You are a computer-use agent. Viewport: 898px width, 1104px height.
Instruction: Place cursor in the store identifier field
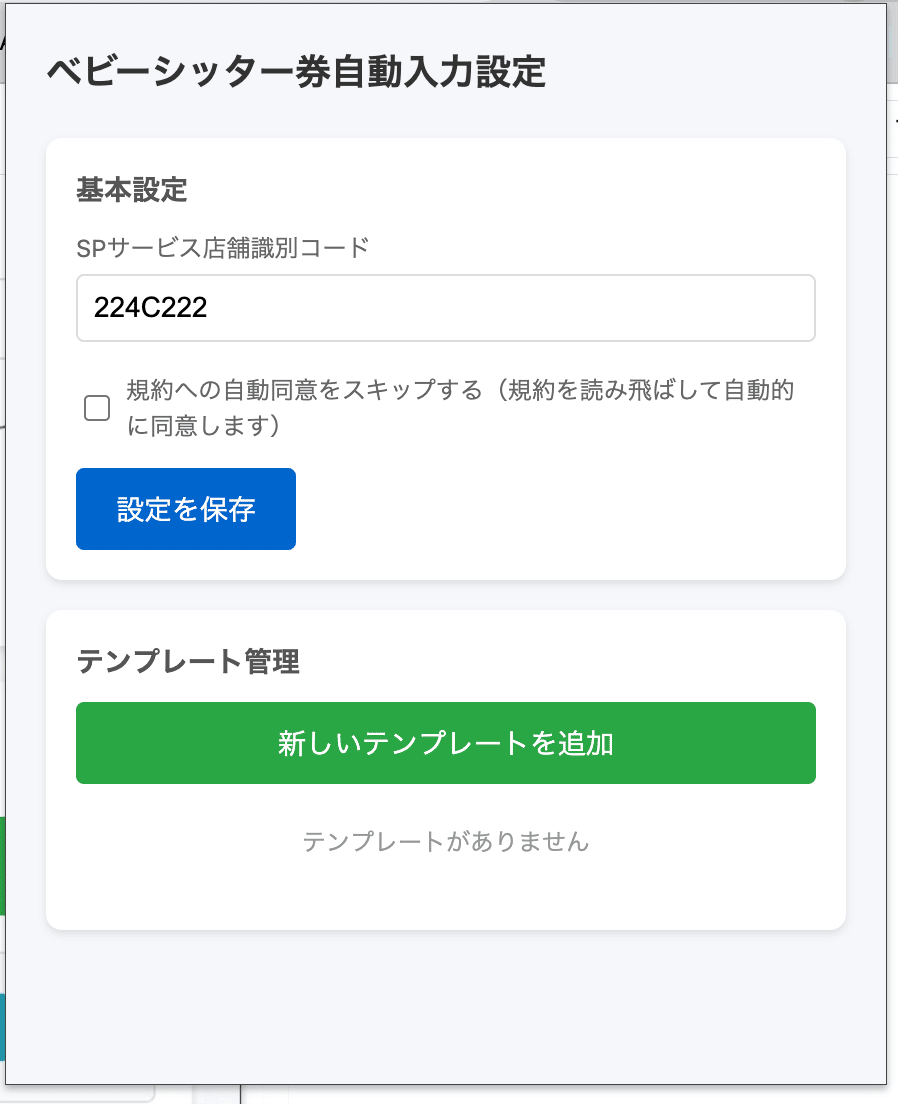(x=446, y=307)
